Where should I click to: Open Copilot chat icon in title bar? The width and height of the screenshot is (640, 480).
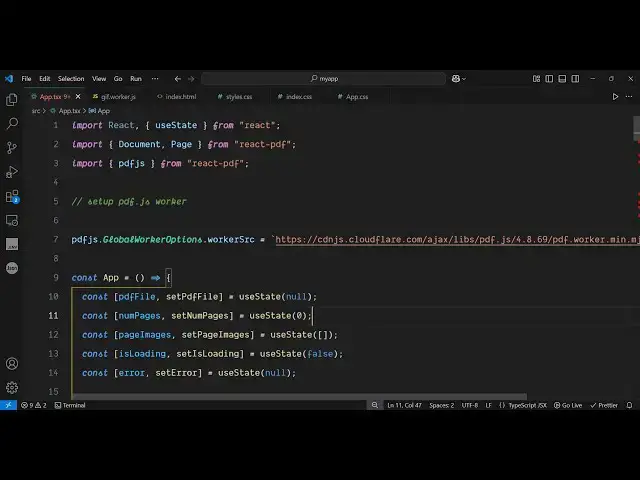456,79
